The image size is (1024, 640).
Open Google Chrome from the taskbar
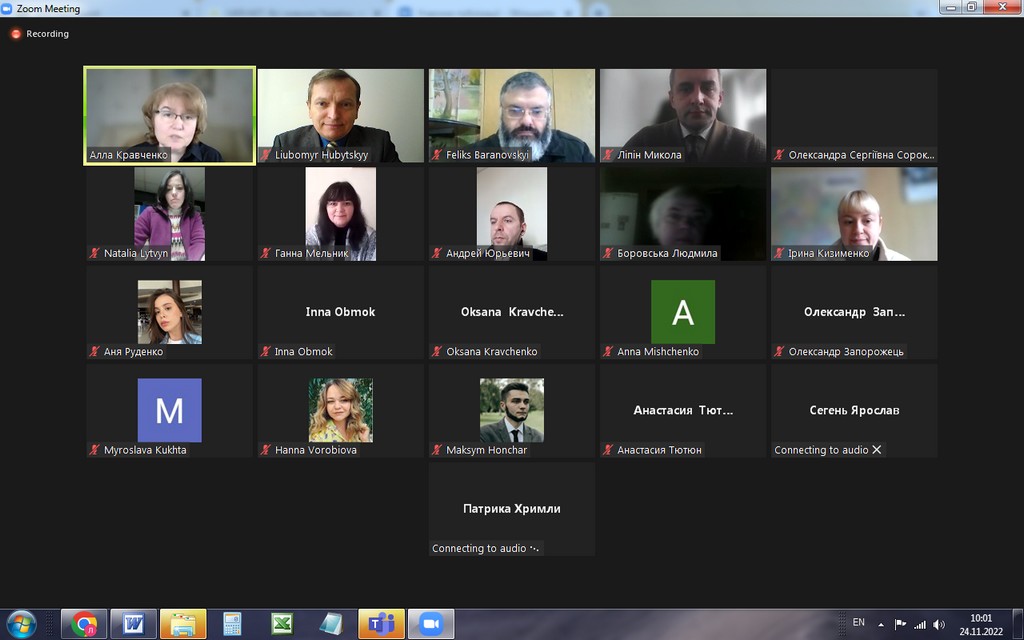(x=84, y=624)
